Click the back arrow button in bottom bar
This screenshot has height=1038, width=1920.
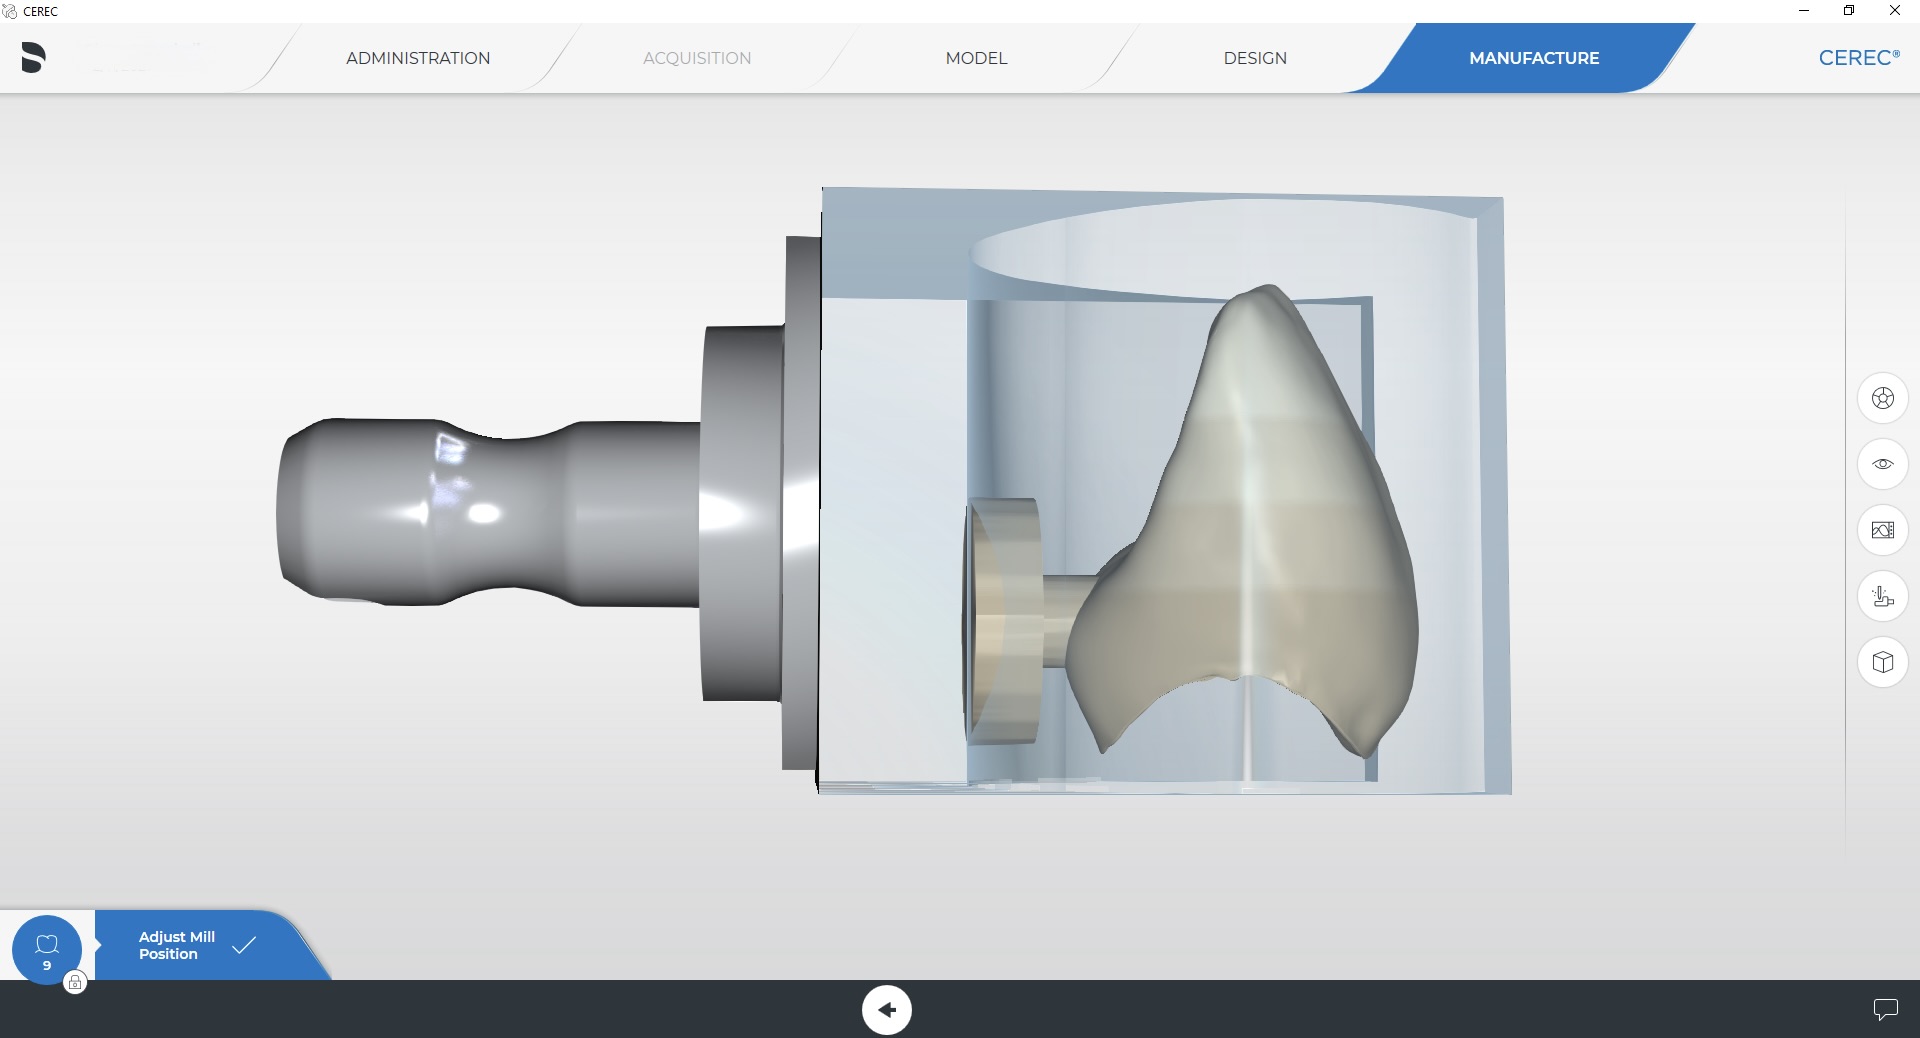886,1009
